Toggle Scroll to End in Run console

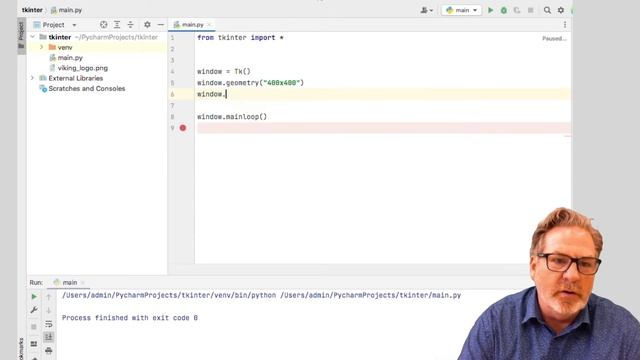click(x=49, y=337)
